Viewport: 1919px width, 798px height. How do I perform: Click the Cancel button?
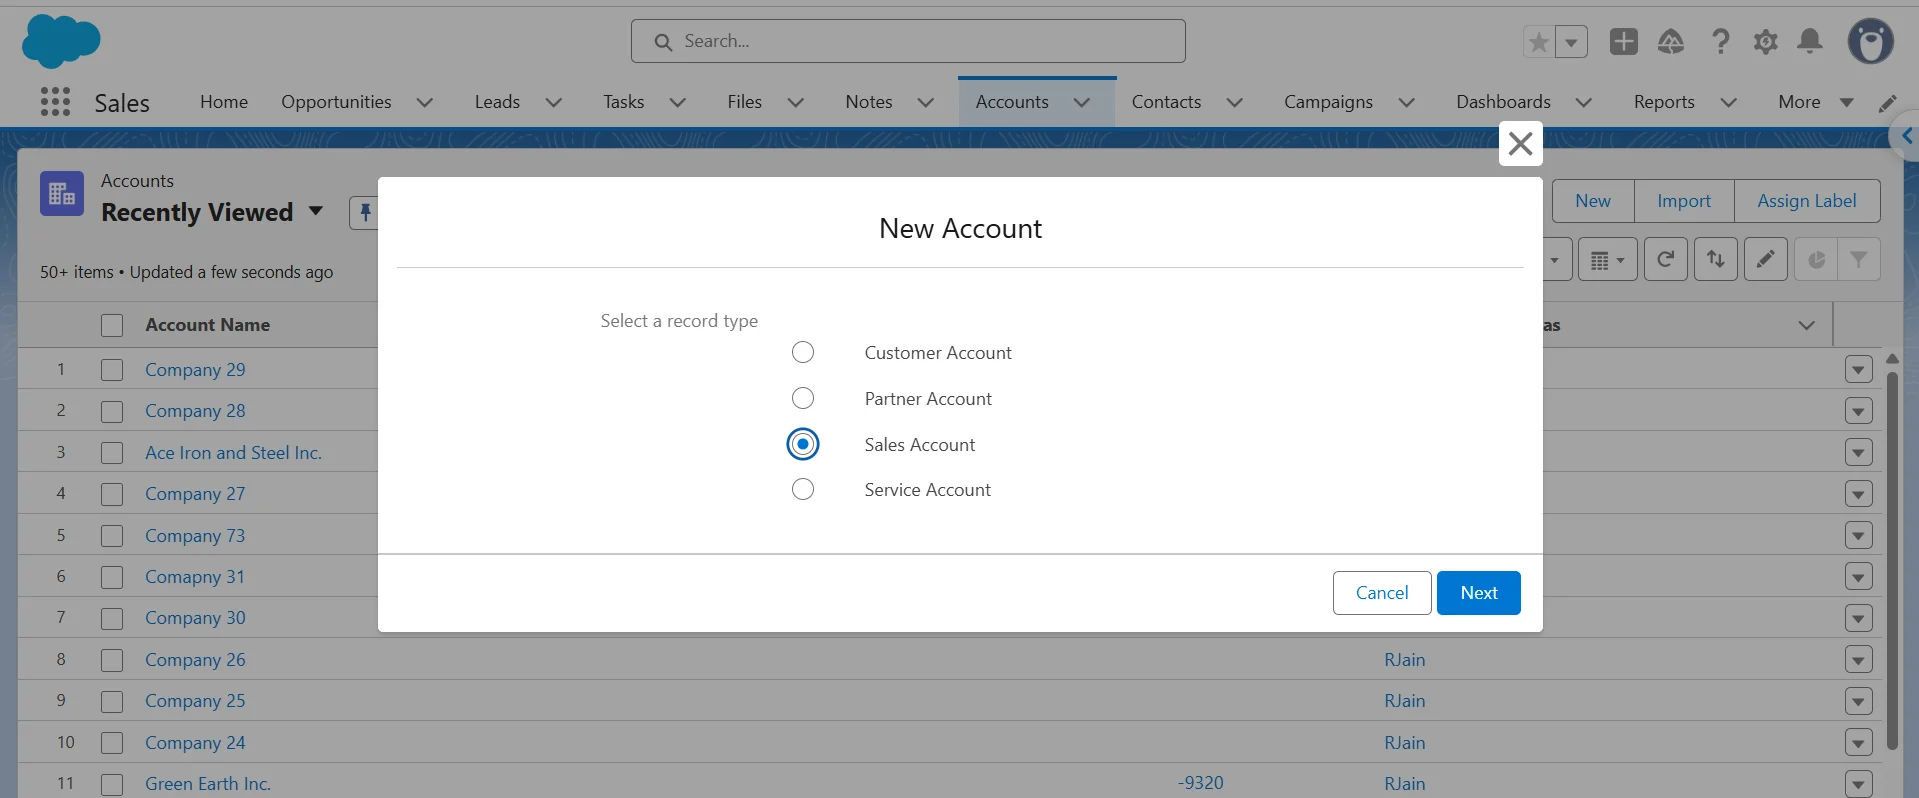(1382, 593)
